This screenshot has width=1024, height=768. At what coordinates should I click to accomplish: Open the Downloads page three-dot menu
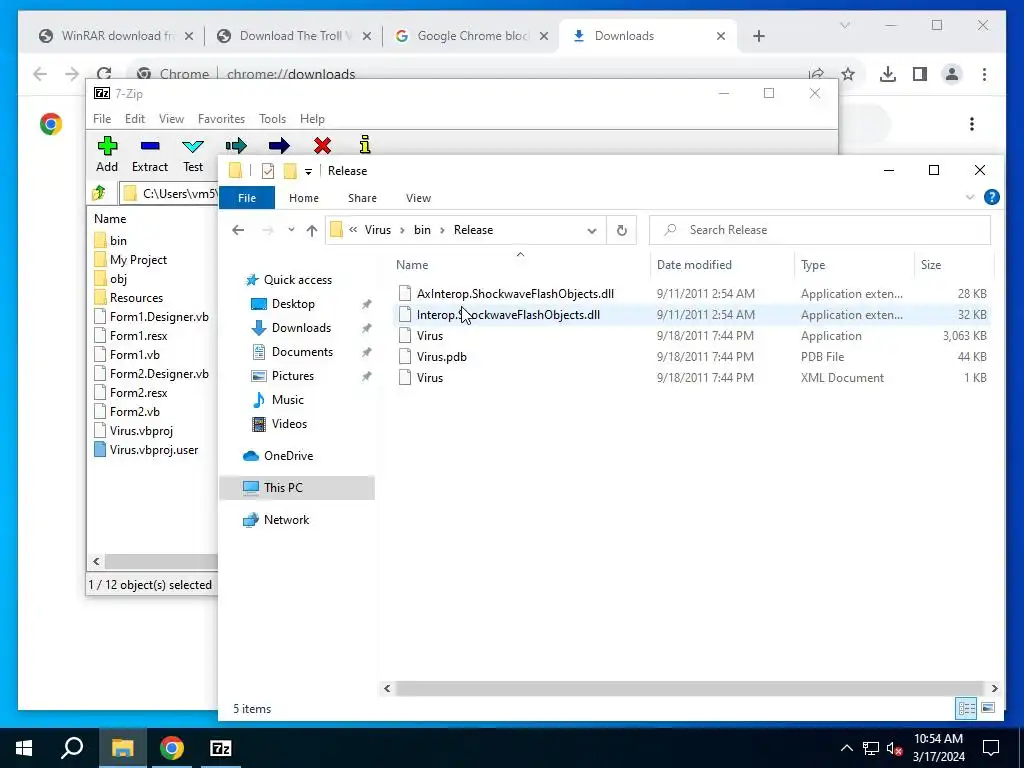(972, 124)
